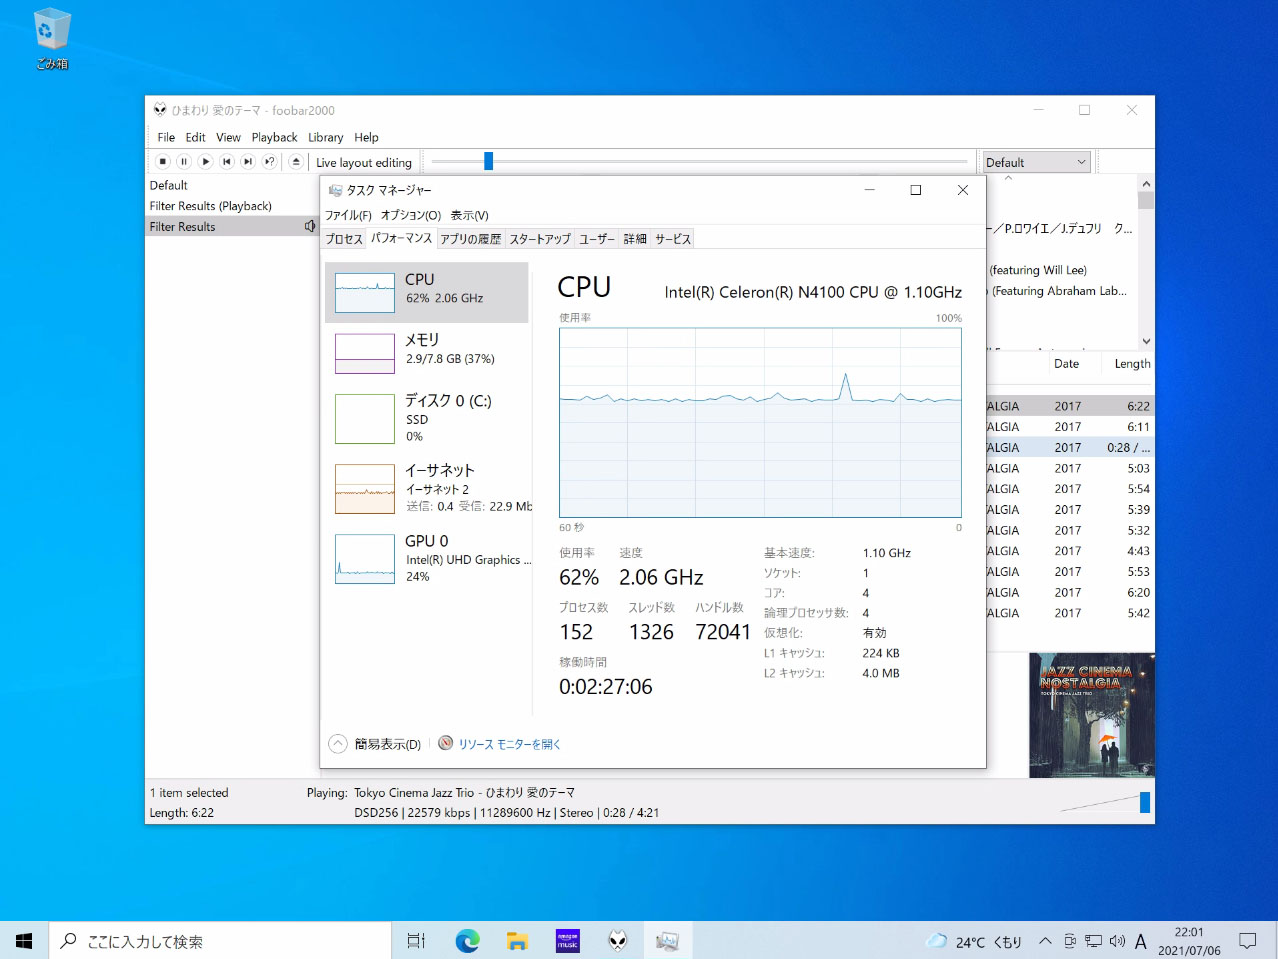Start playback with the Play button

coord(205,161)
